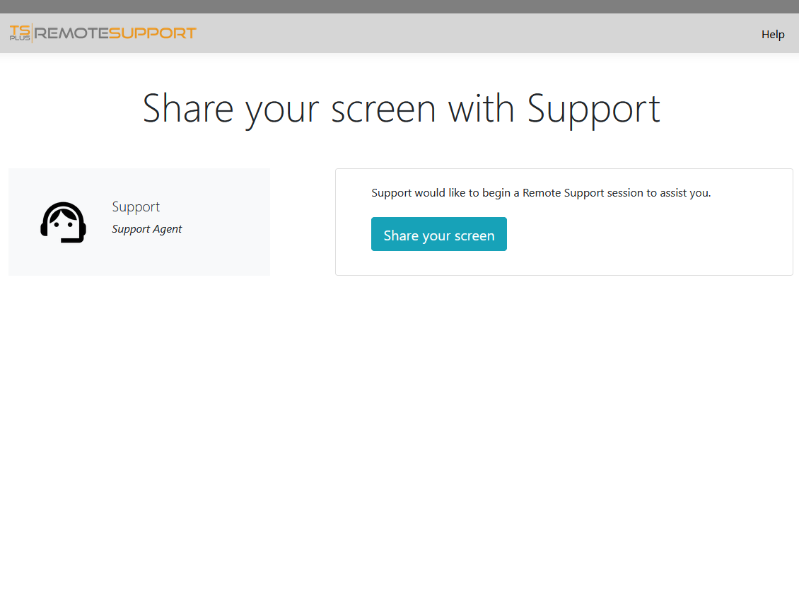Image resolution: width=800 pixels, height=600 pixels.
Task: Click the small PLUS text under TS
Action: point(20,38)
